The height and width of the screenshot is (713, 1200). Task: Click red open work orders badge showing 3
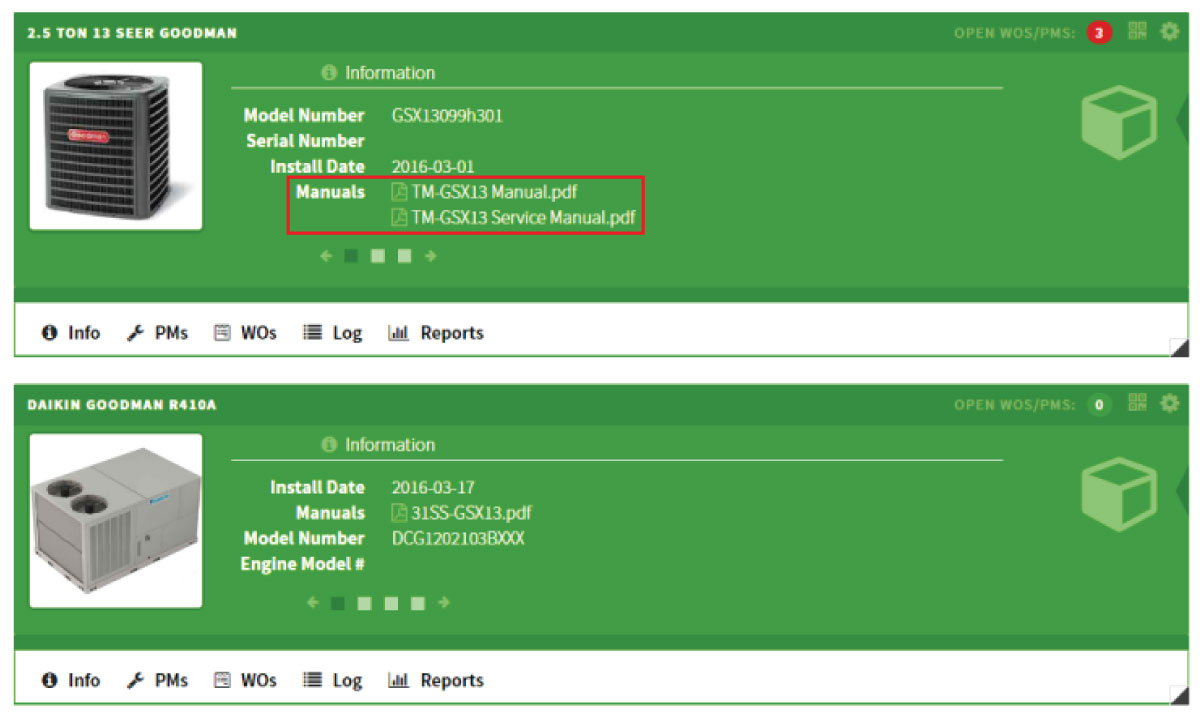point(1099,33)
